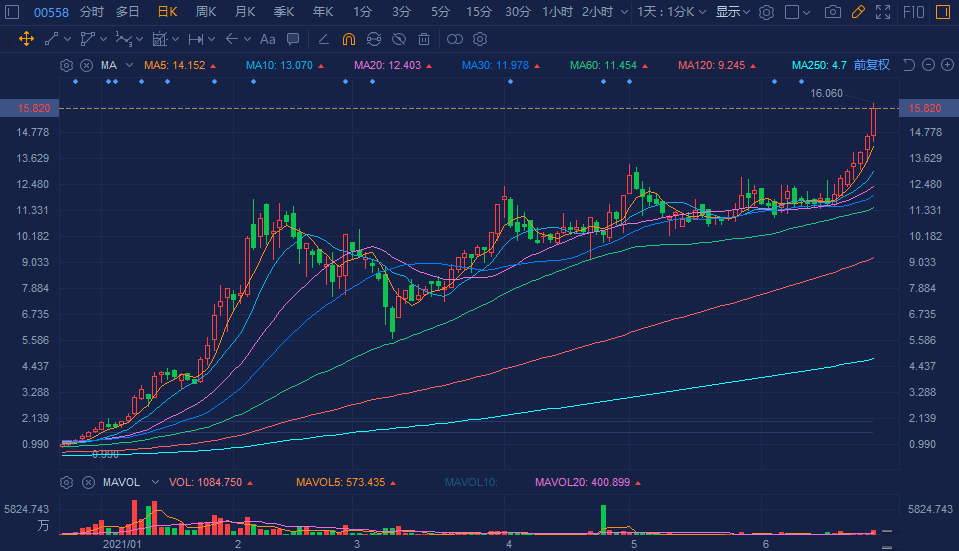Remove the MA indicator
Viewport: 959px width, 551px height.
pos(87,65)
